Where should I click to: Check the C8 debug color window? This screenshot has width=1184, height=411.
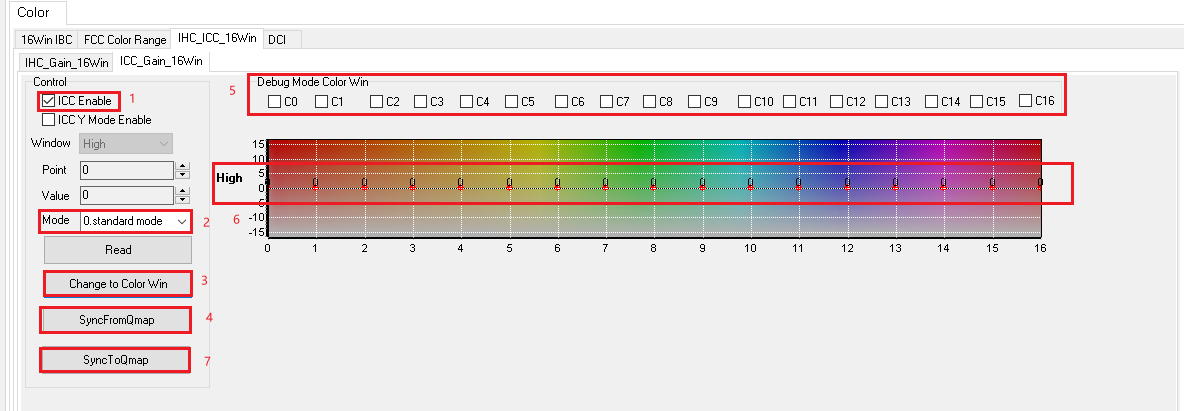650,101
